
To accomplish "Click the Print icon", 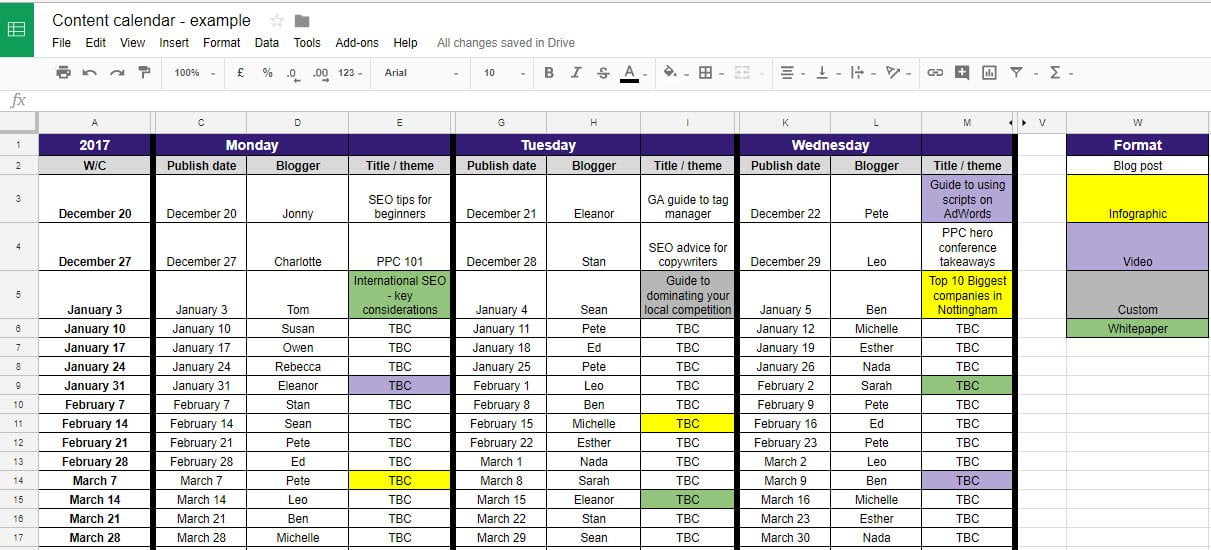I will [64, 72].
